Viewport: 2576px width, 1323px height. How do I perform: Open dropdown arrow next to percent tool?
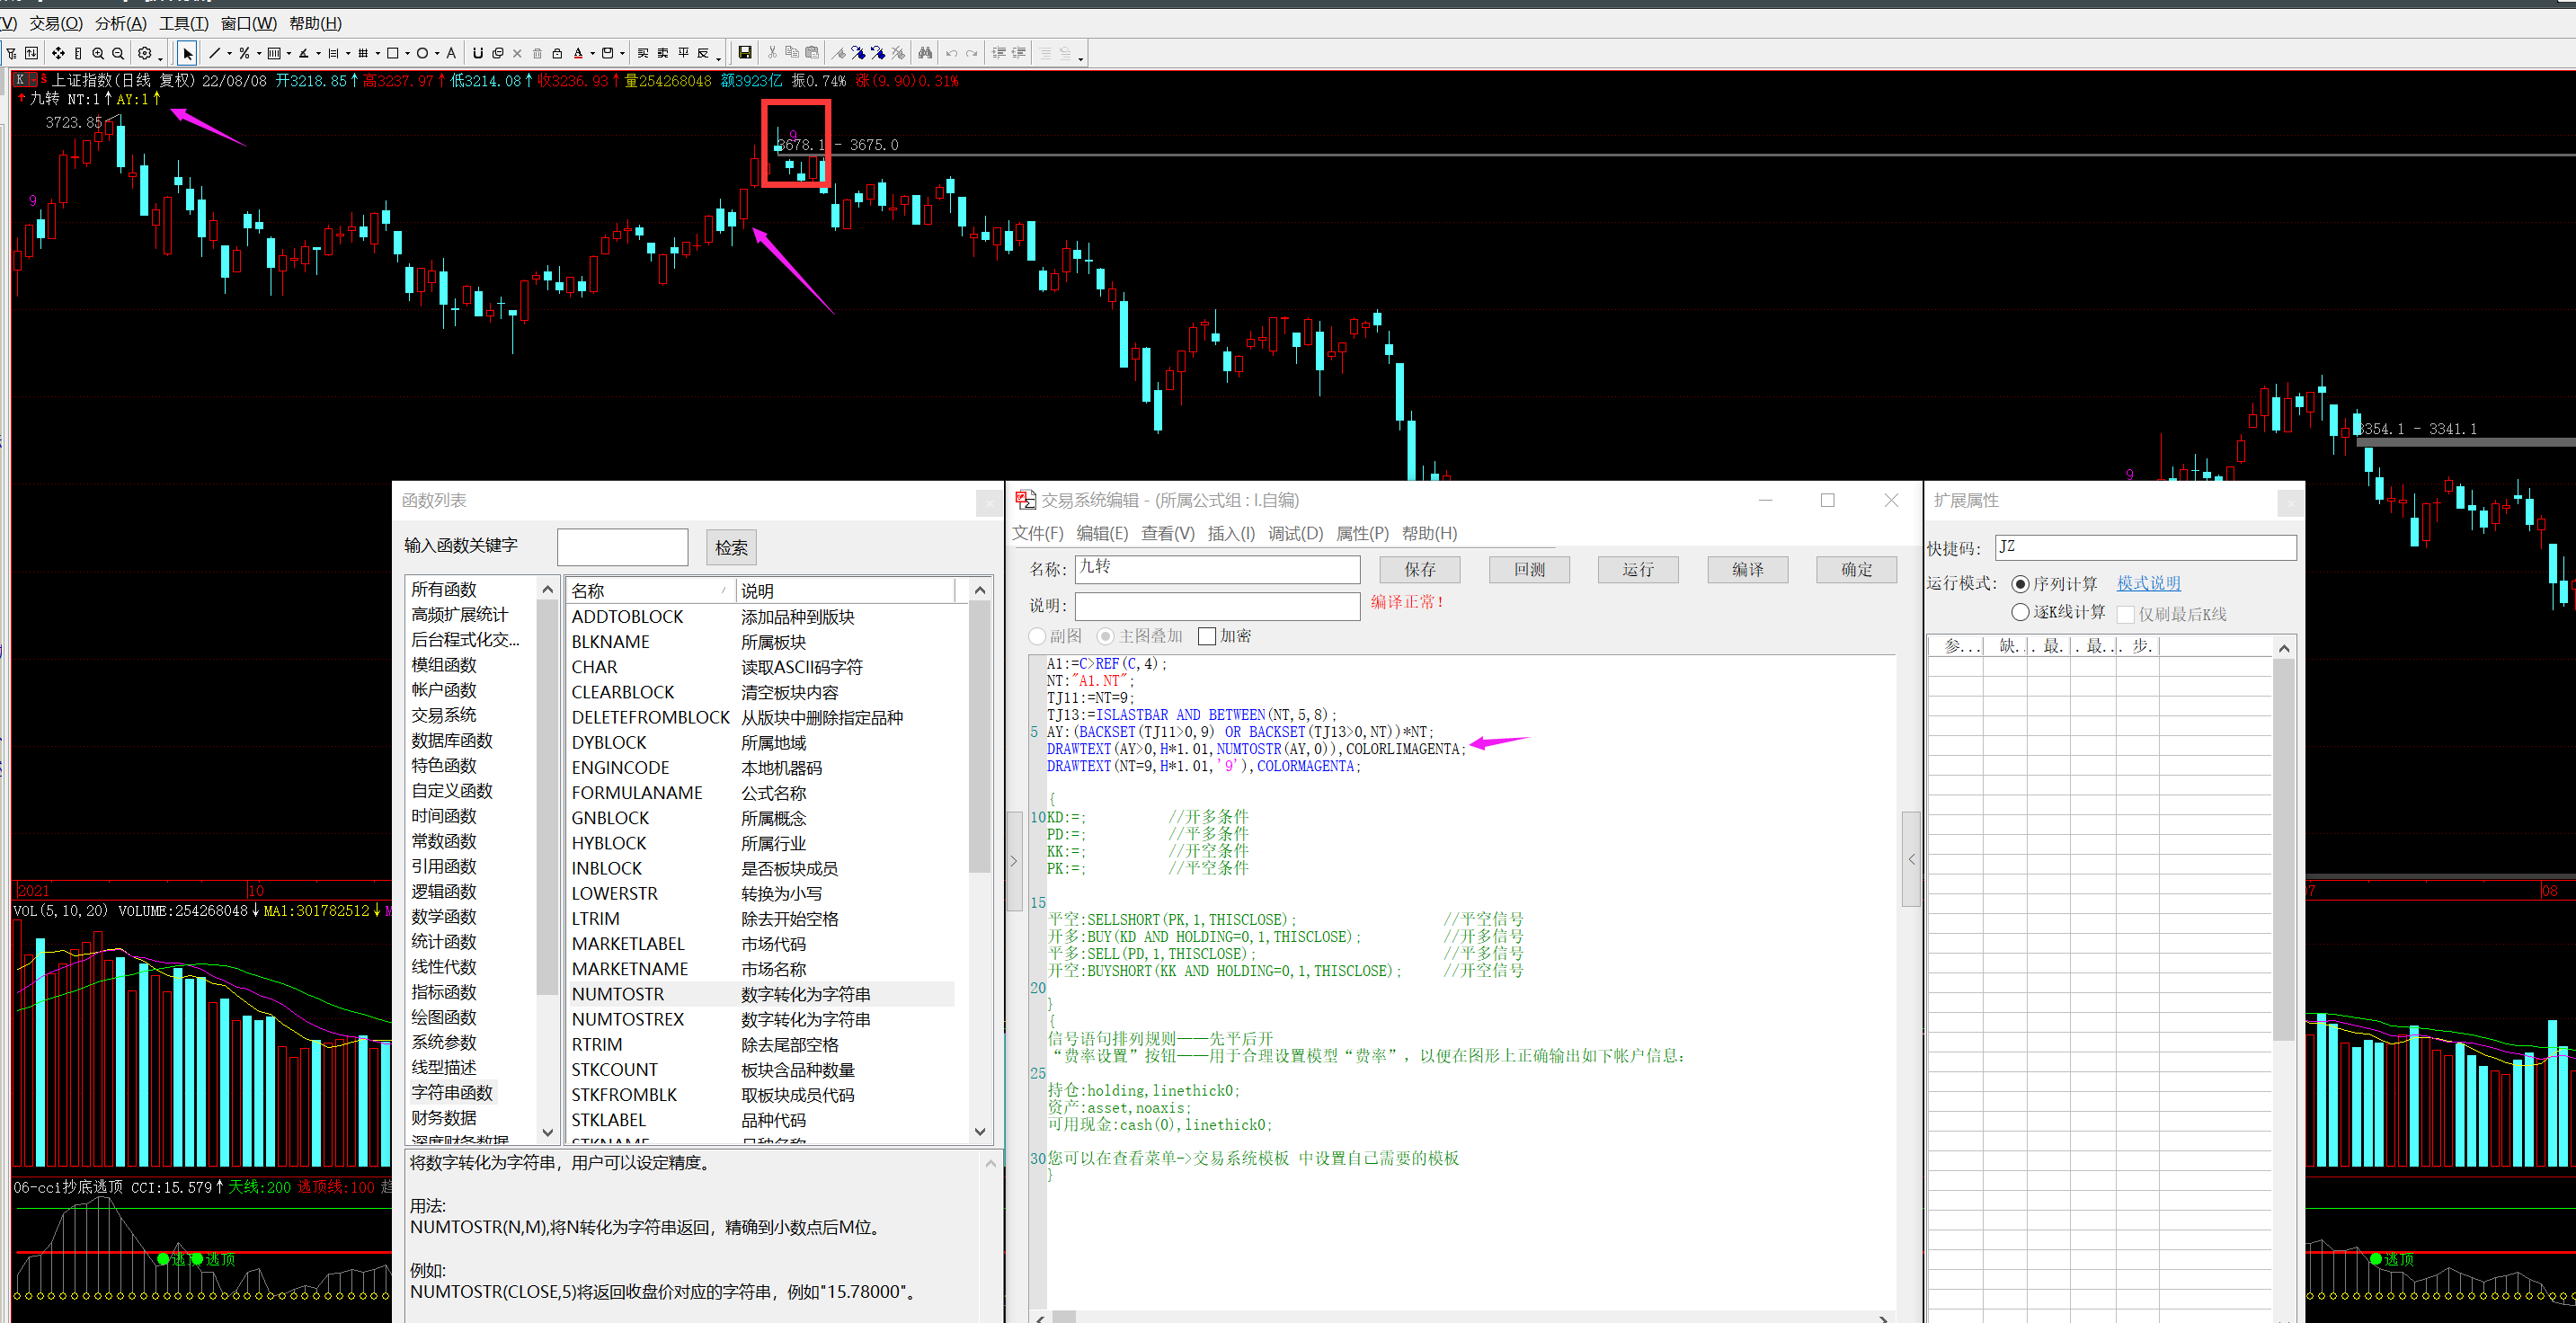point(259,54)
